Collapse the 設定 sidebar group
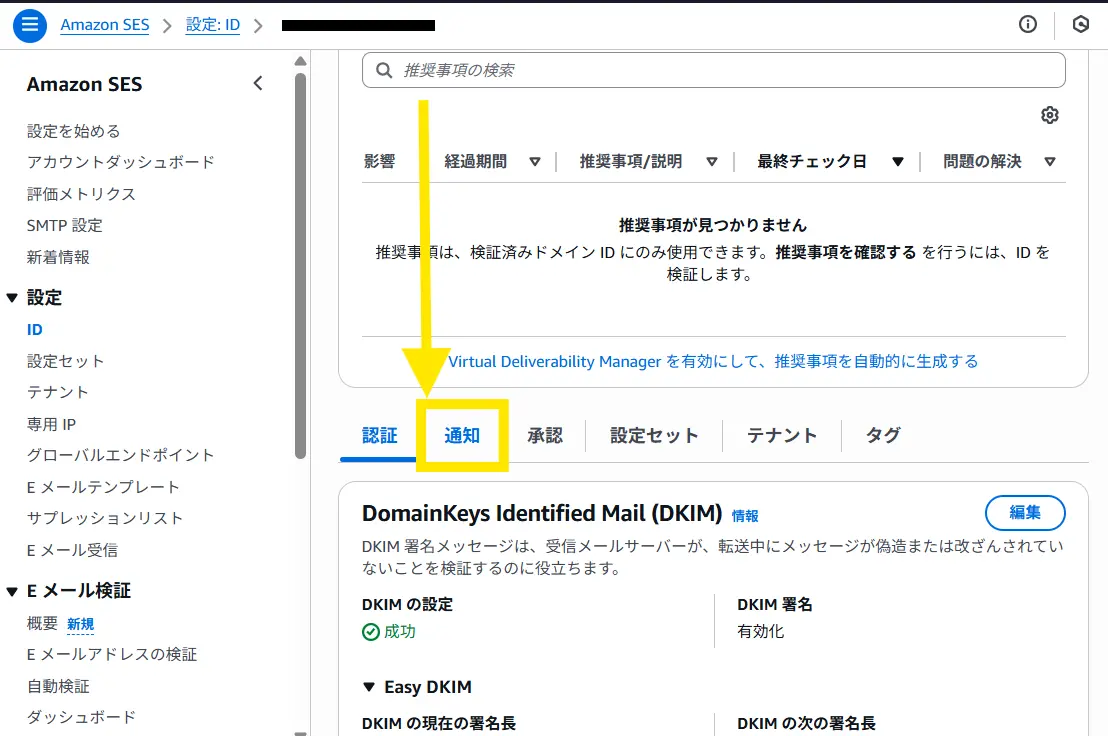Screen dimensions: 1108x736 (x=12, y=298)
